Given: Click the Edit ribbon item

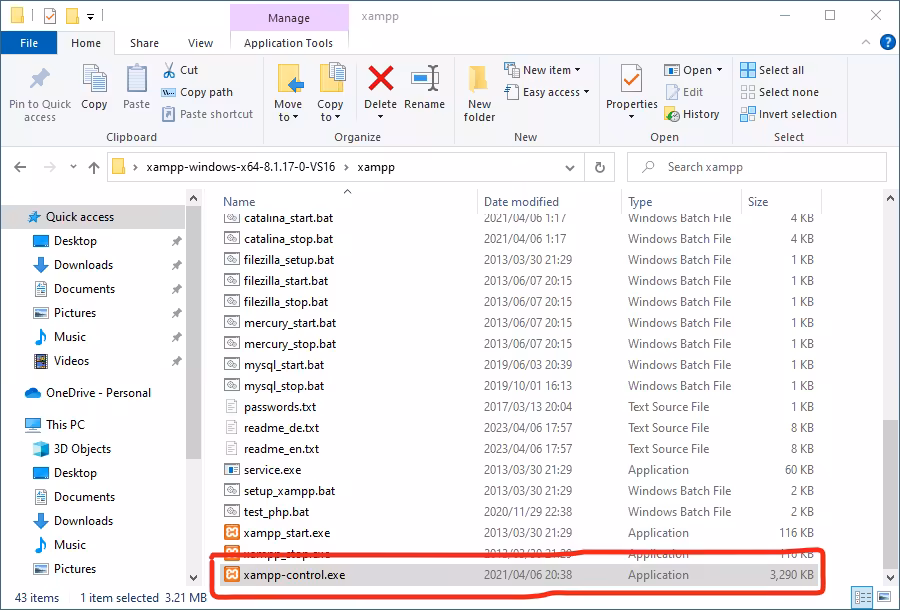Looking at the screenshot, I should pos(685,92).
